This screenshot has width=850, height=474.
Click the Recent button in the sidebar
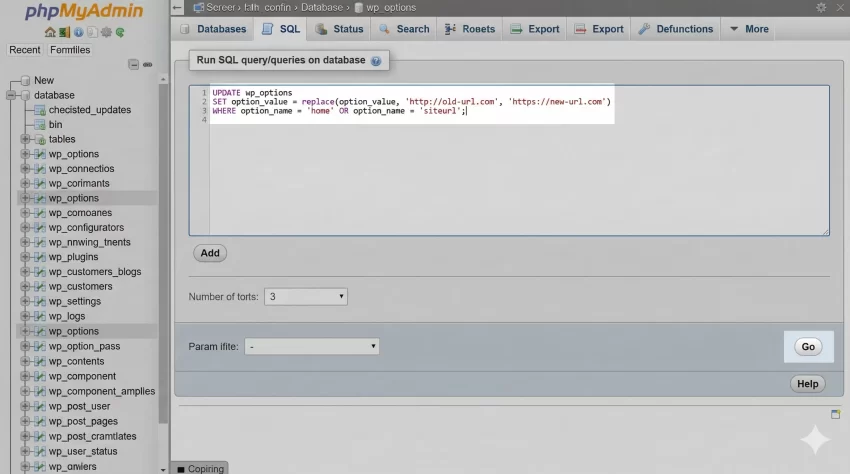[24, 50]
